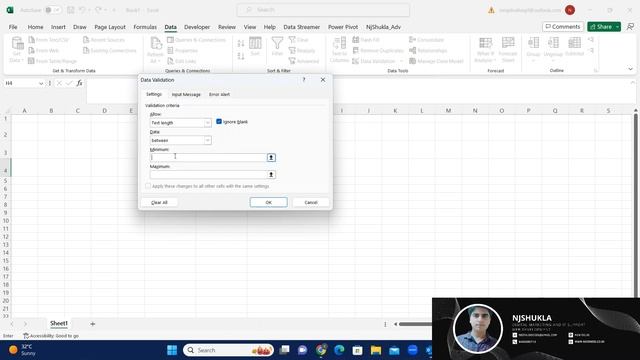Click into the Minimum input field

point(208,158)
